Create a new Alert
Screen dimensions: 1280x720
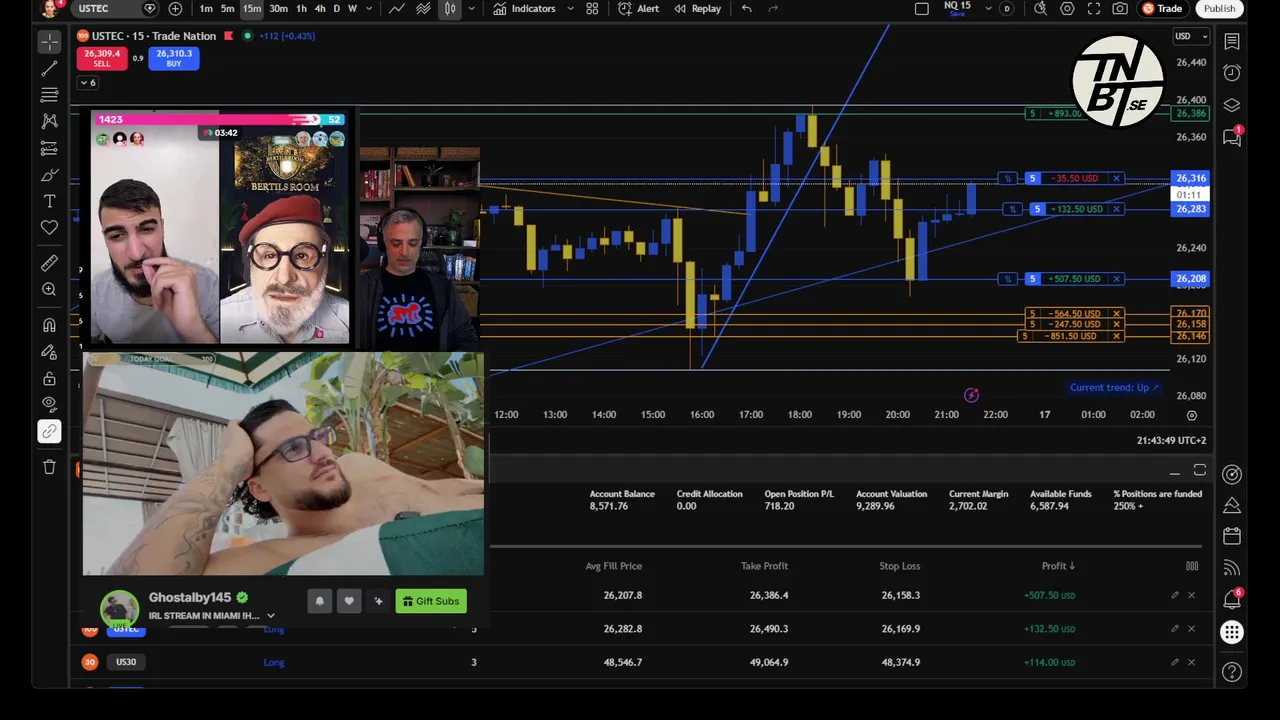(638, 9)
